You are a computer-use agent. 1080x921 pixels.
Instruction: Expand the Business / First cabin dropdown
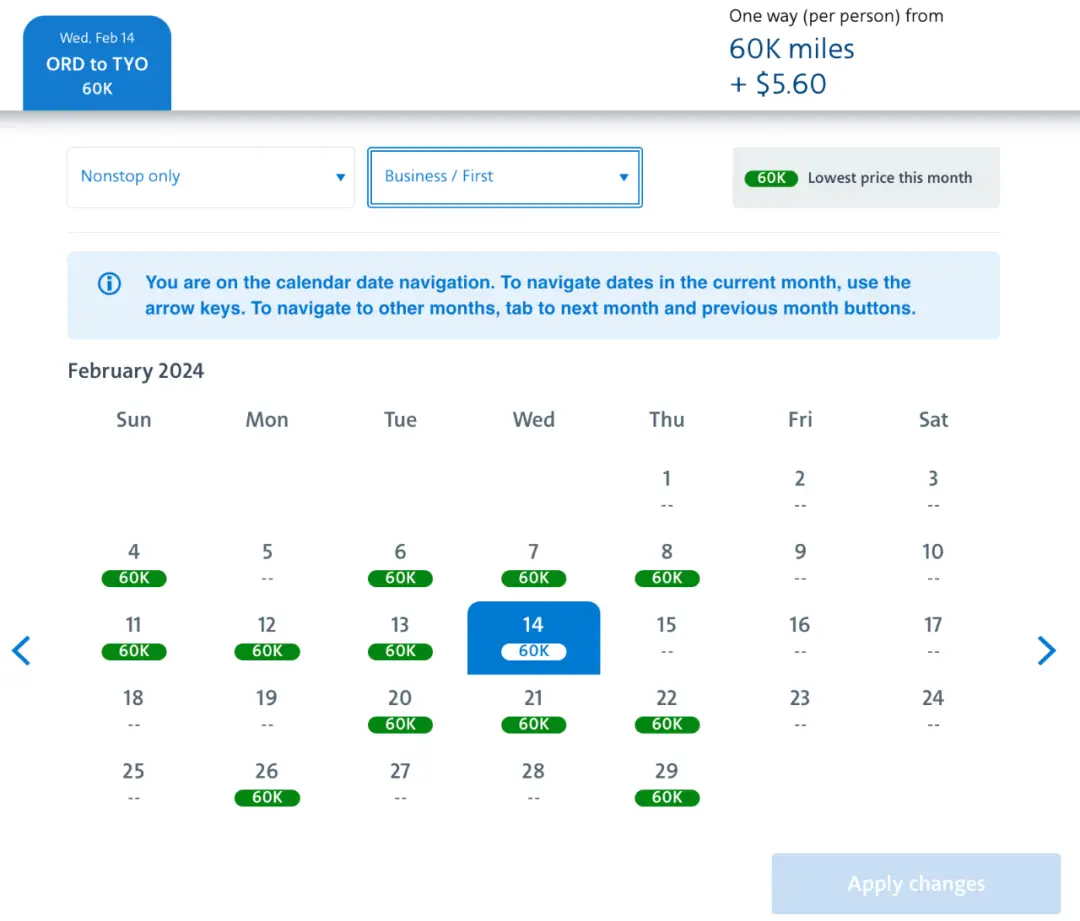pos(505,177)
